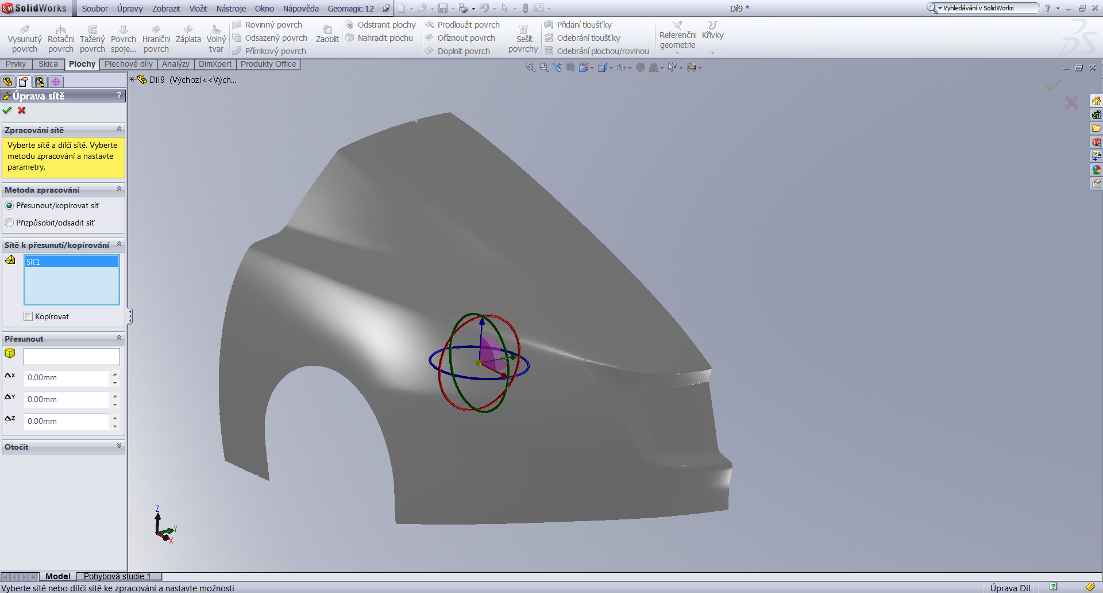Click the ΔX translation value field
This screenshot has width=1103, height=593.
click(x=66, y=378)
